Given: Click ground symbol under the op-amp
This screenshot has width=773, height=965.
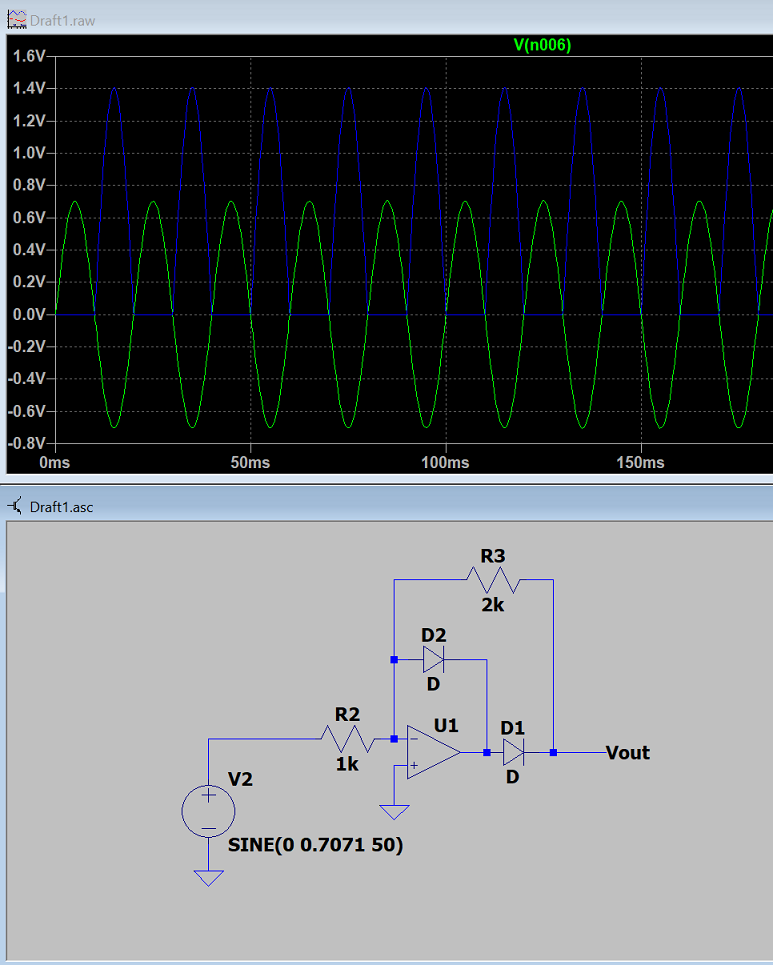Looking at the screenshot, I should pyautogui.click(x=394, y=812).
